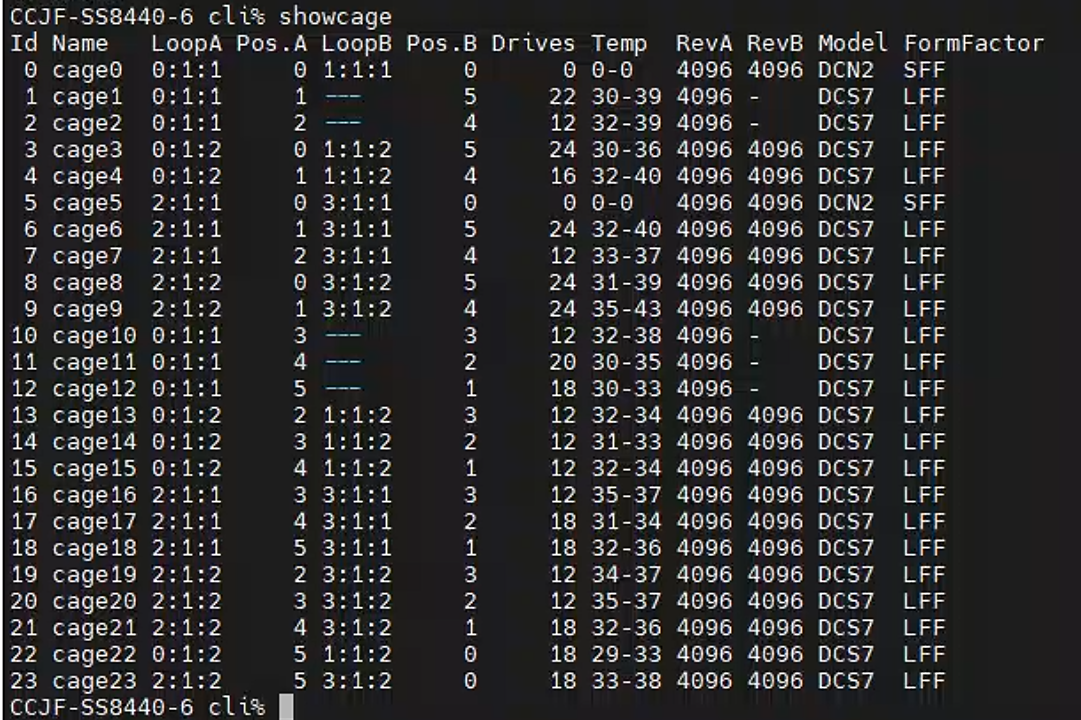Click temperature 31-39 in cage8 row
This screenshot has height=720, width=1081.
pyautogui.click(x=626, y=282)
